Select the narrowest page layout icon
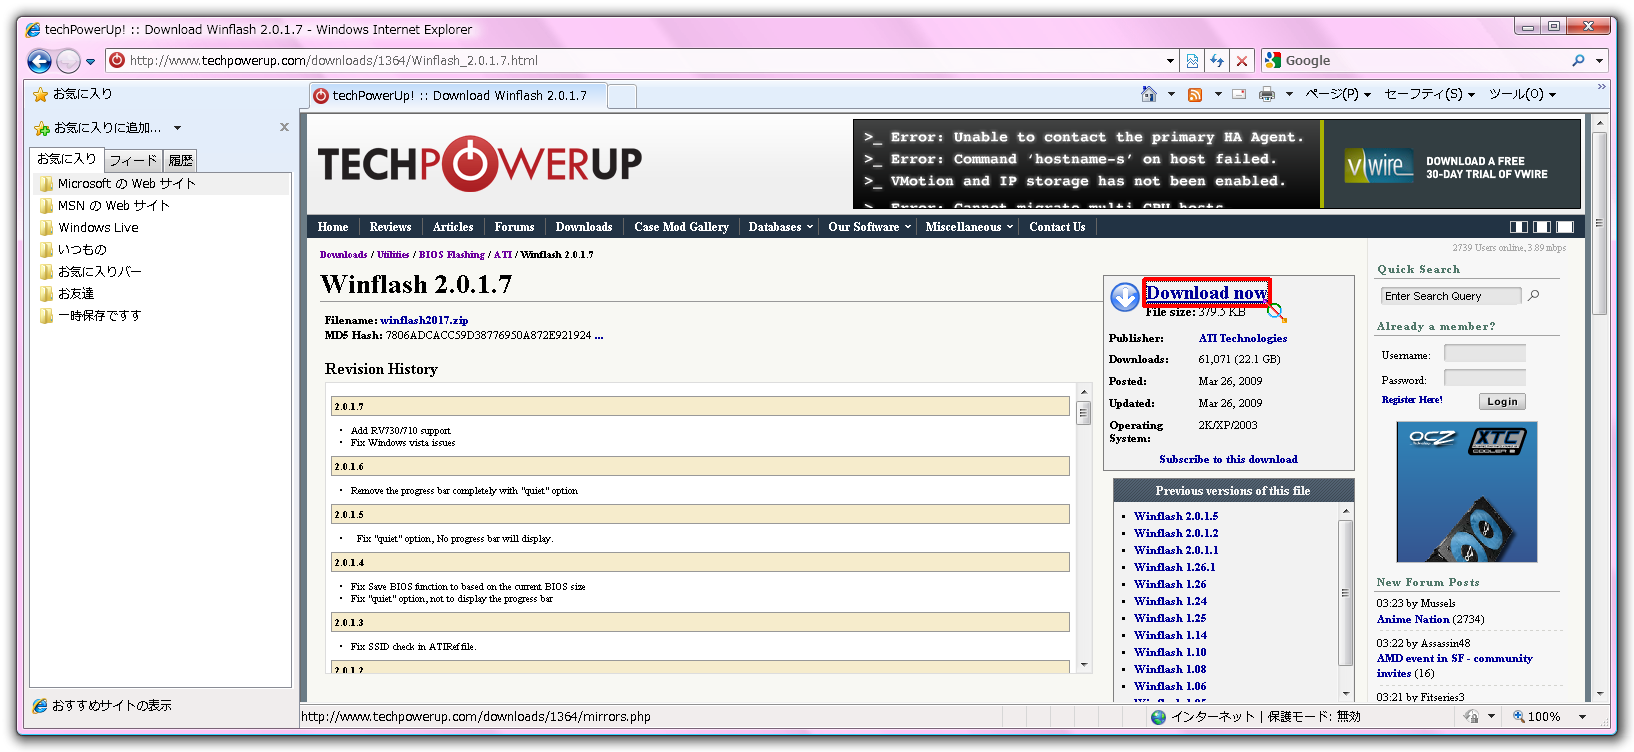 1519,227
